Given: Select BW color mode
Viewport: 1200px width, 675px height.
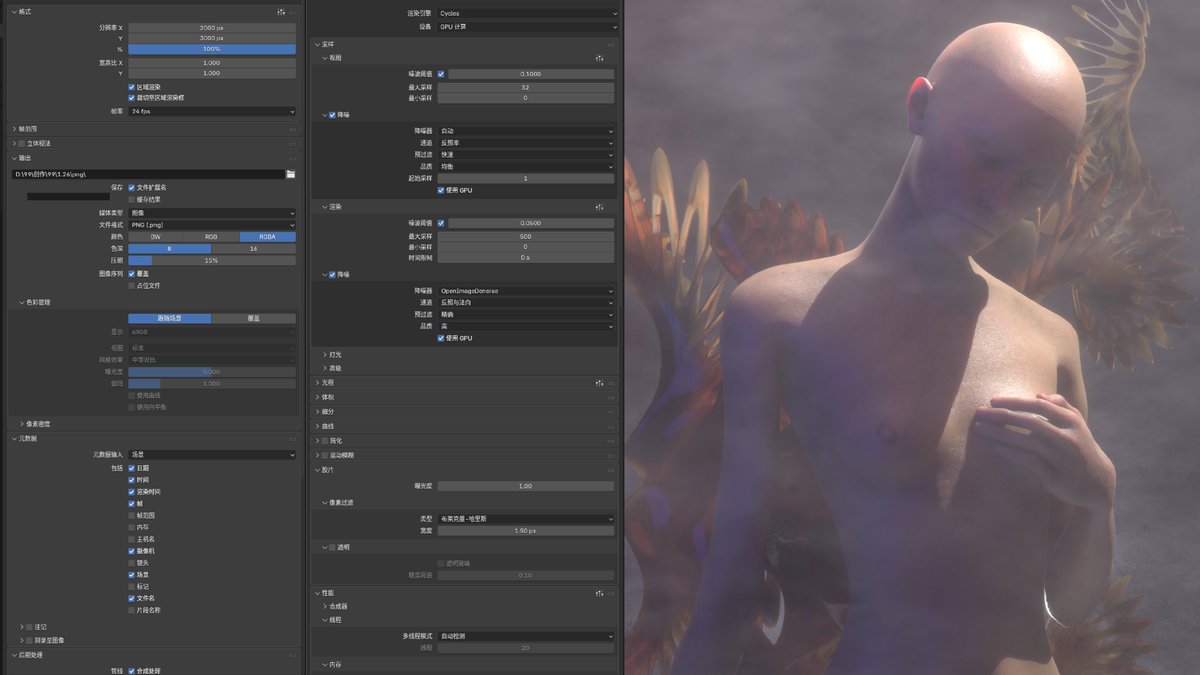Looking at the screenshot, I should pos(156,237).
